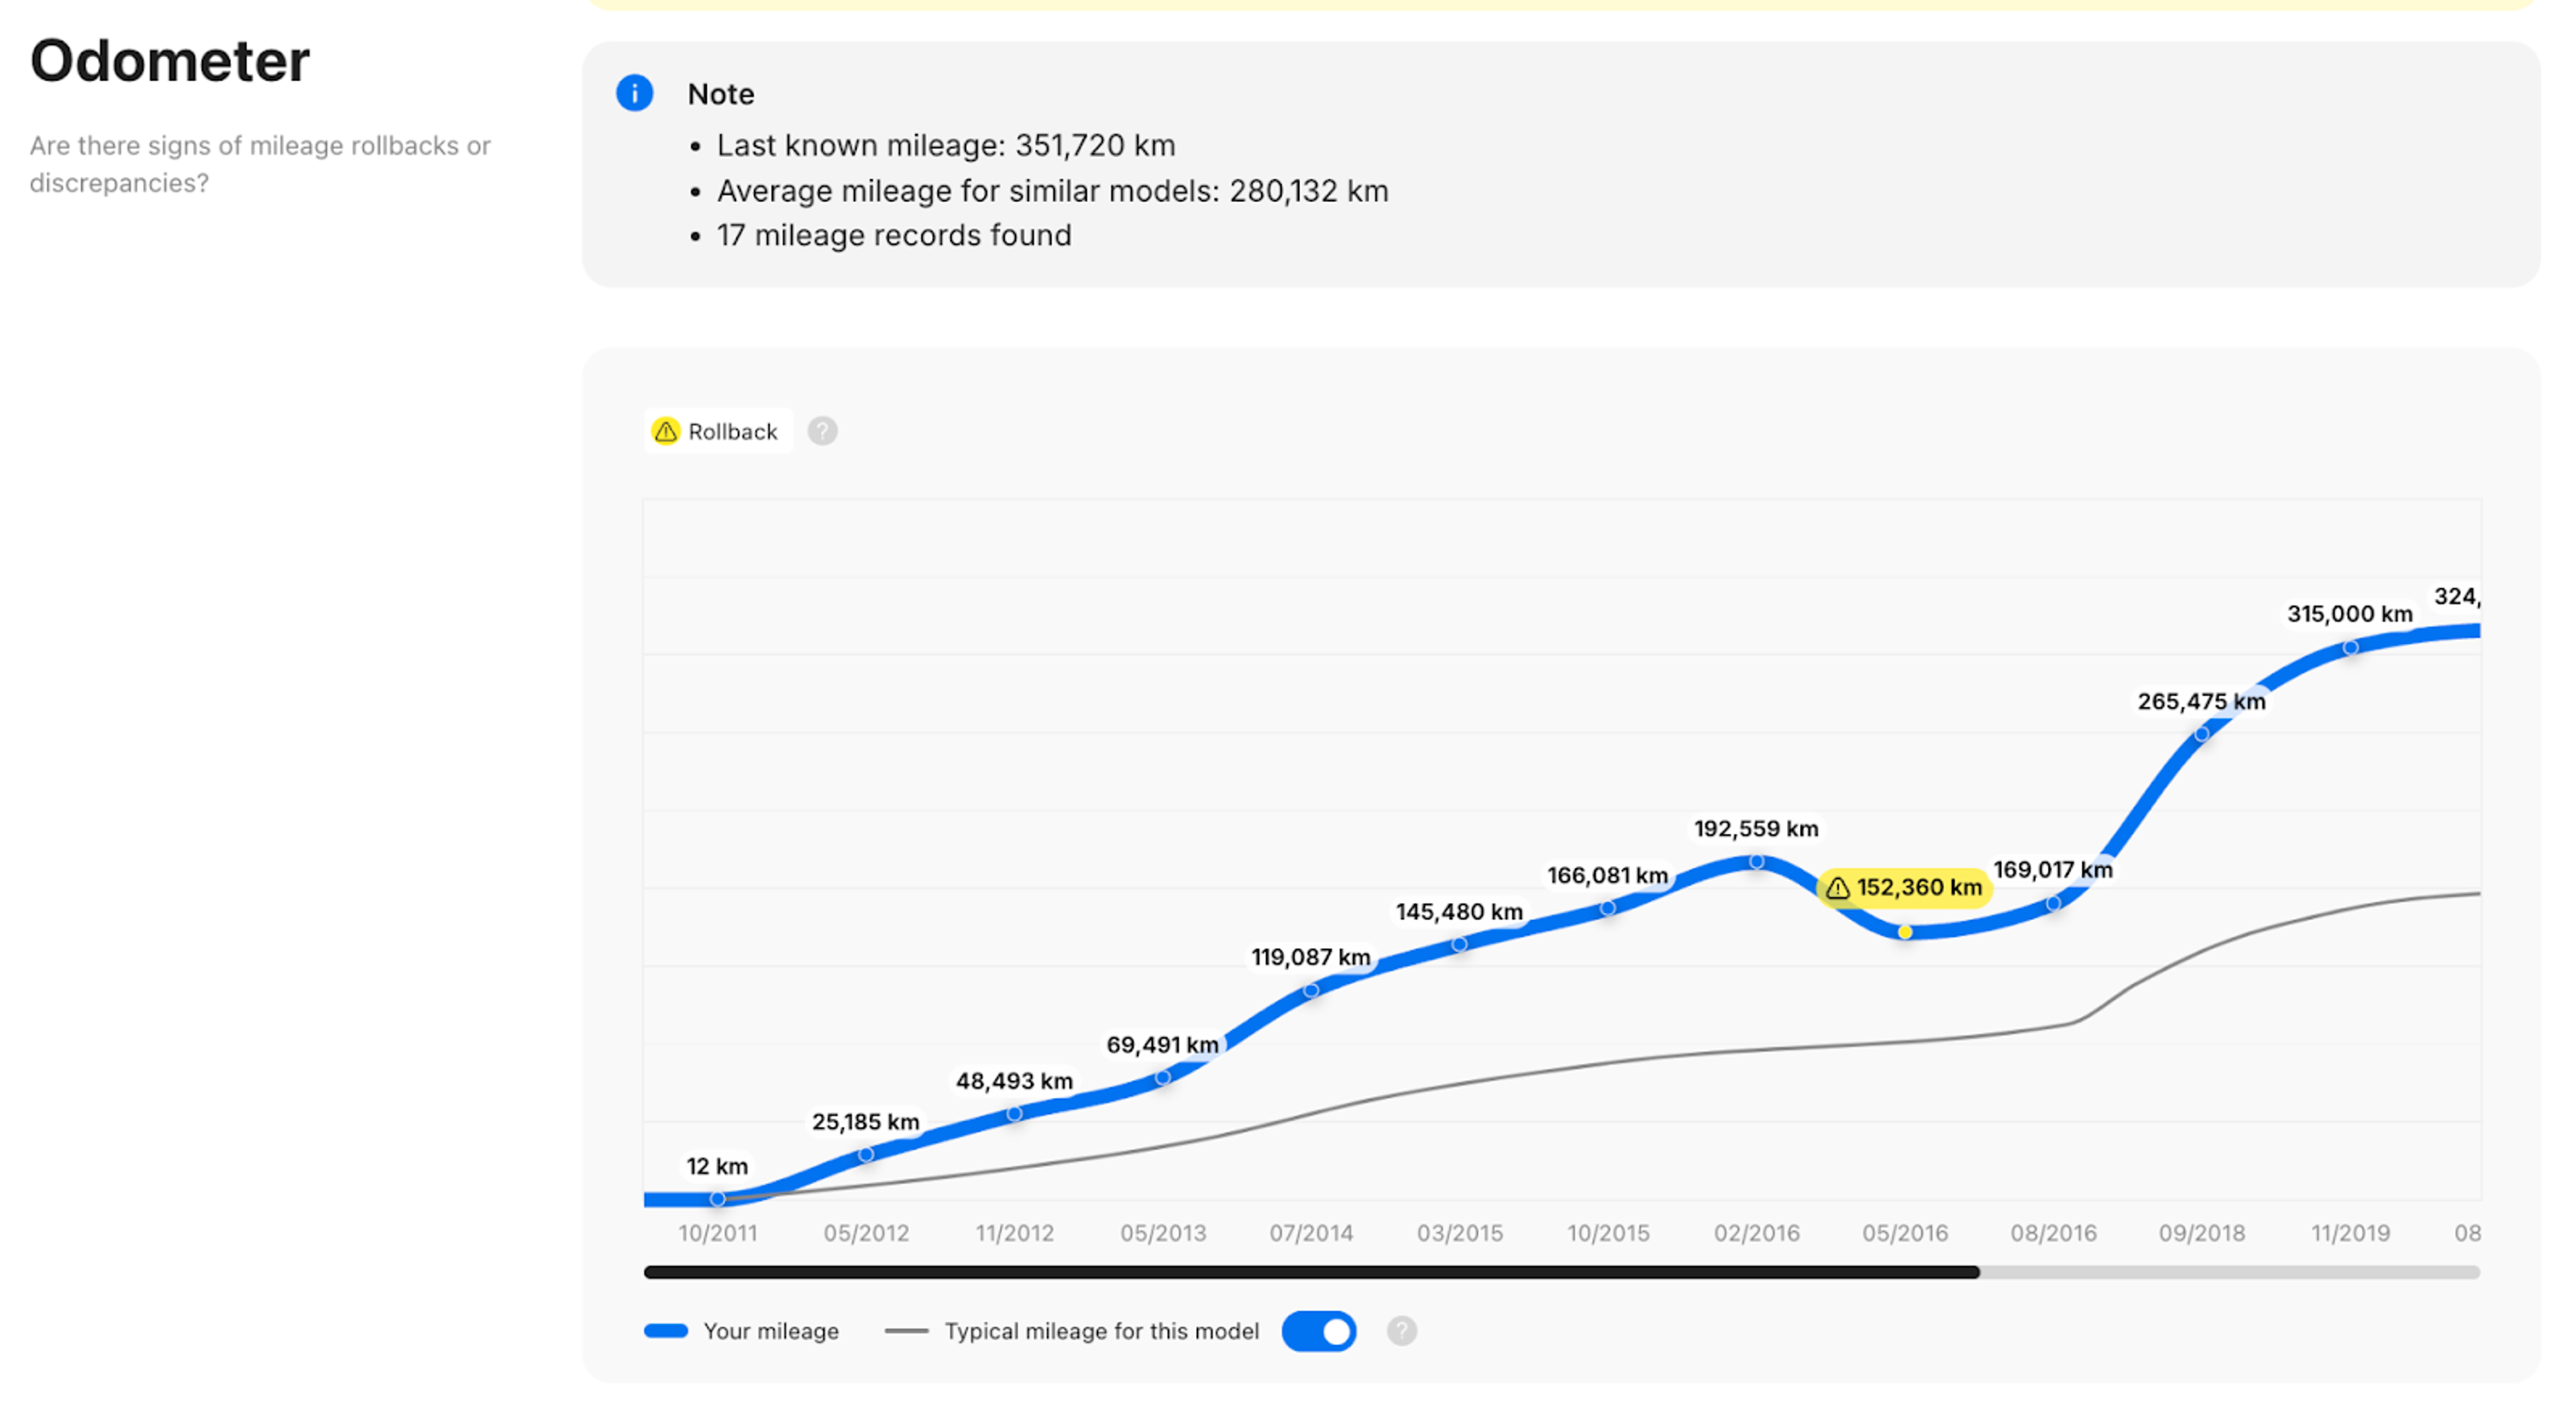Click the yellow Rollback warning icon

(x=665, y=431)
